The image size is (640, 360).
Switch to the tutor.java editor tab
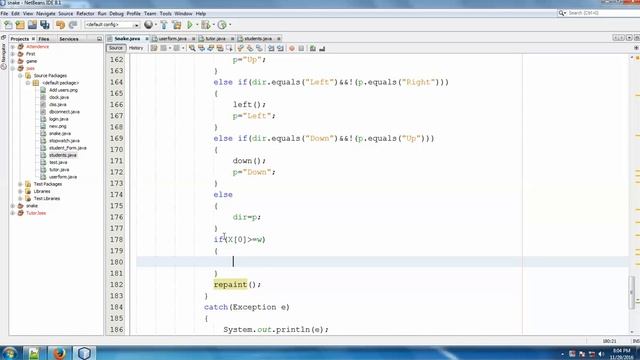click(215, 38)
